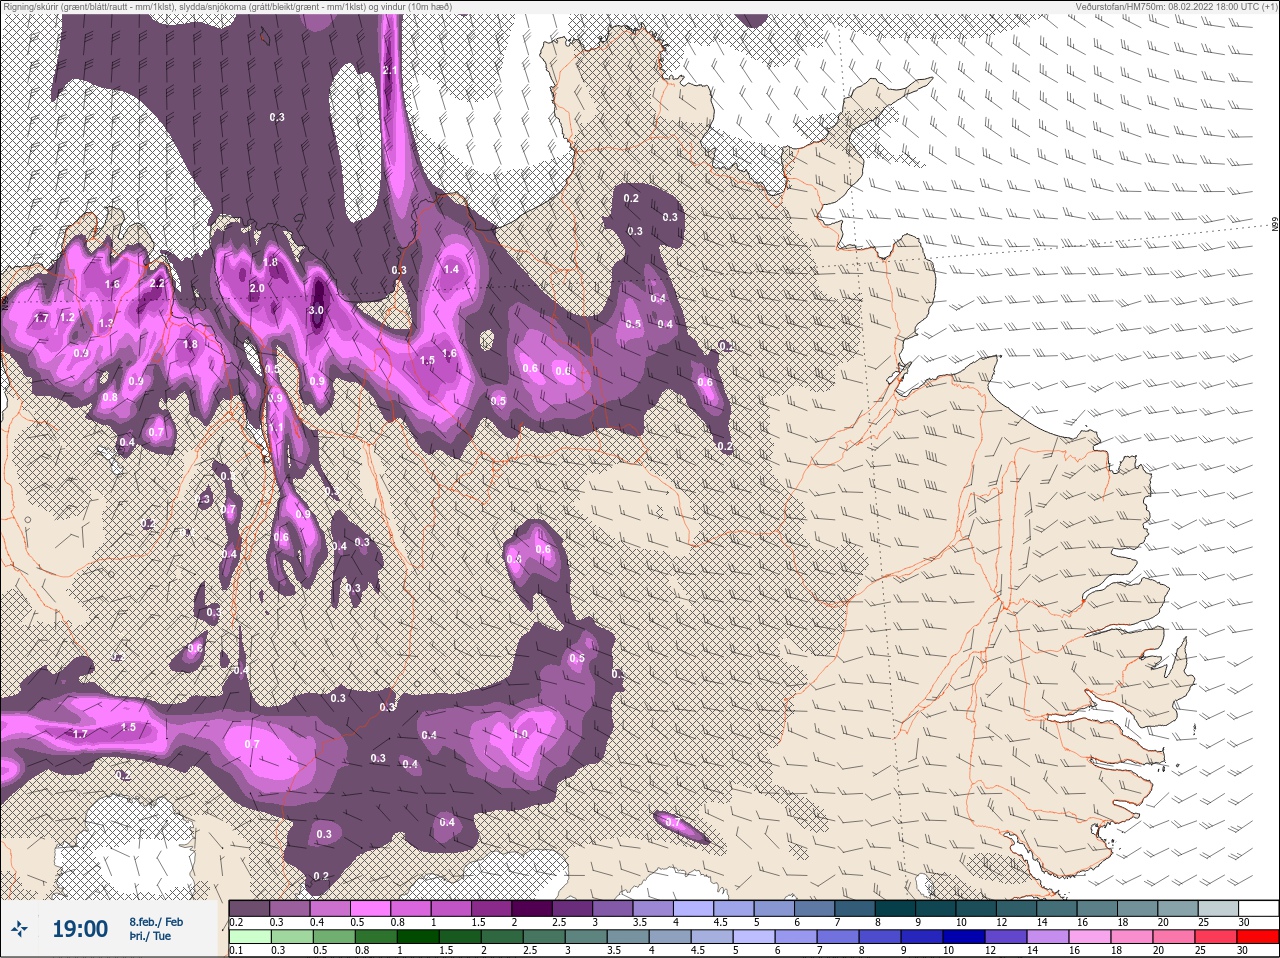The height and width of the screenshot is (958, 1280).
Task: Click the 2.2 precipitation value on the map
Action: pos(157,283)
